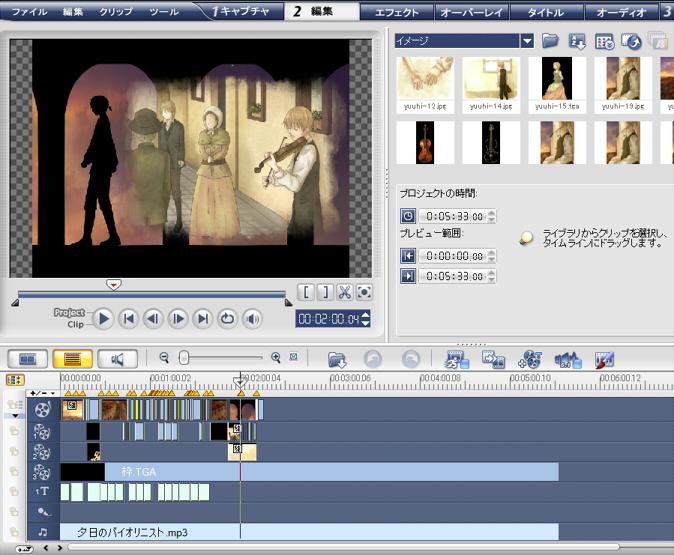Set Mark-out with right bracket button
Viewport: 674px width, 555px height.
coord(325,292)
